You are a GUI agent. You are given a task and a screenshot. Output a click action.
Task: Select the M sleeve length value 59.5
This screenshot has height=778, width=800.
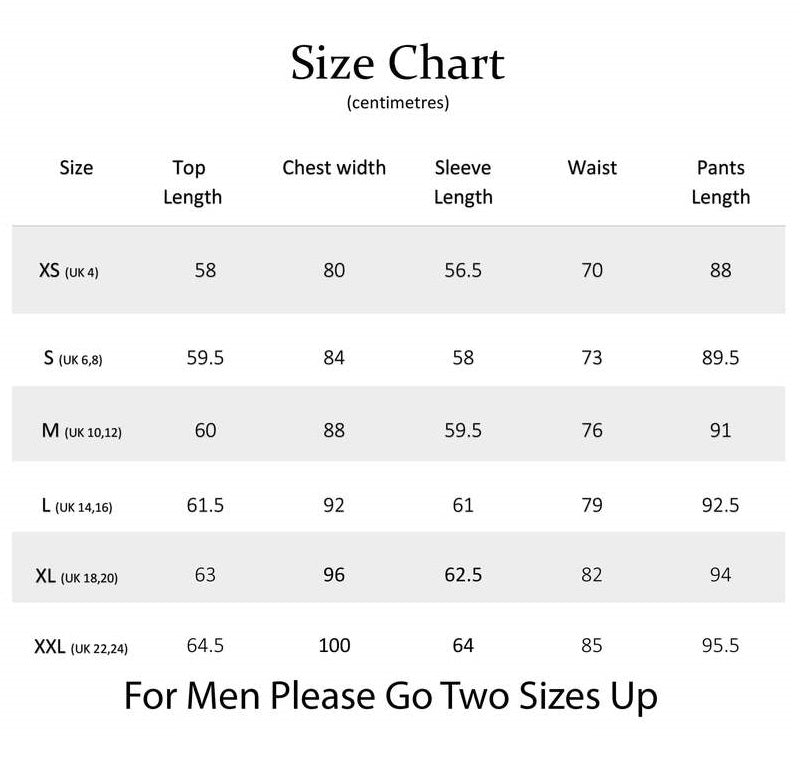(x=463, y=431)
